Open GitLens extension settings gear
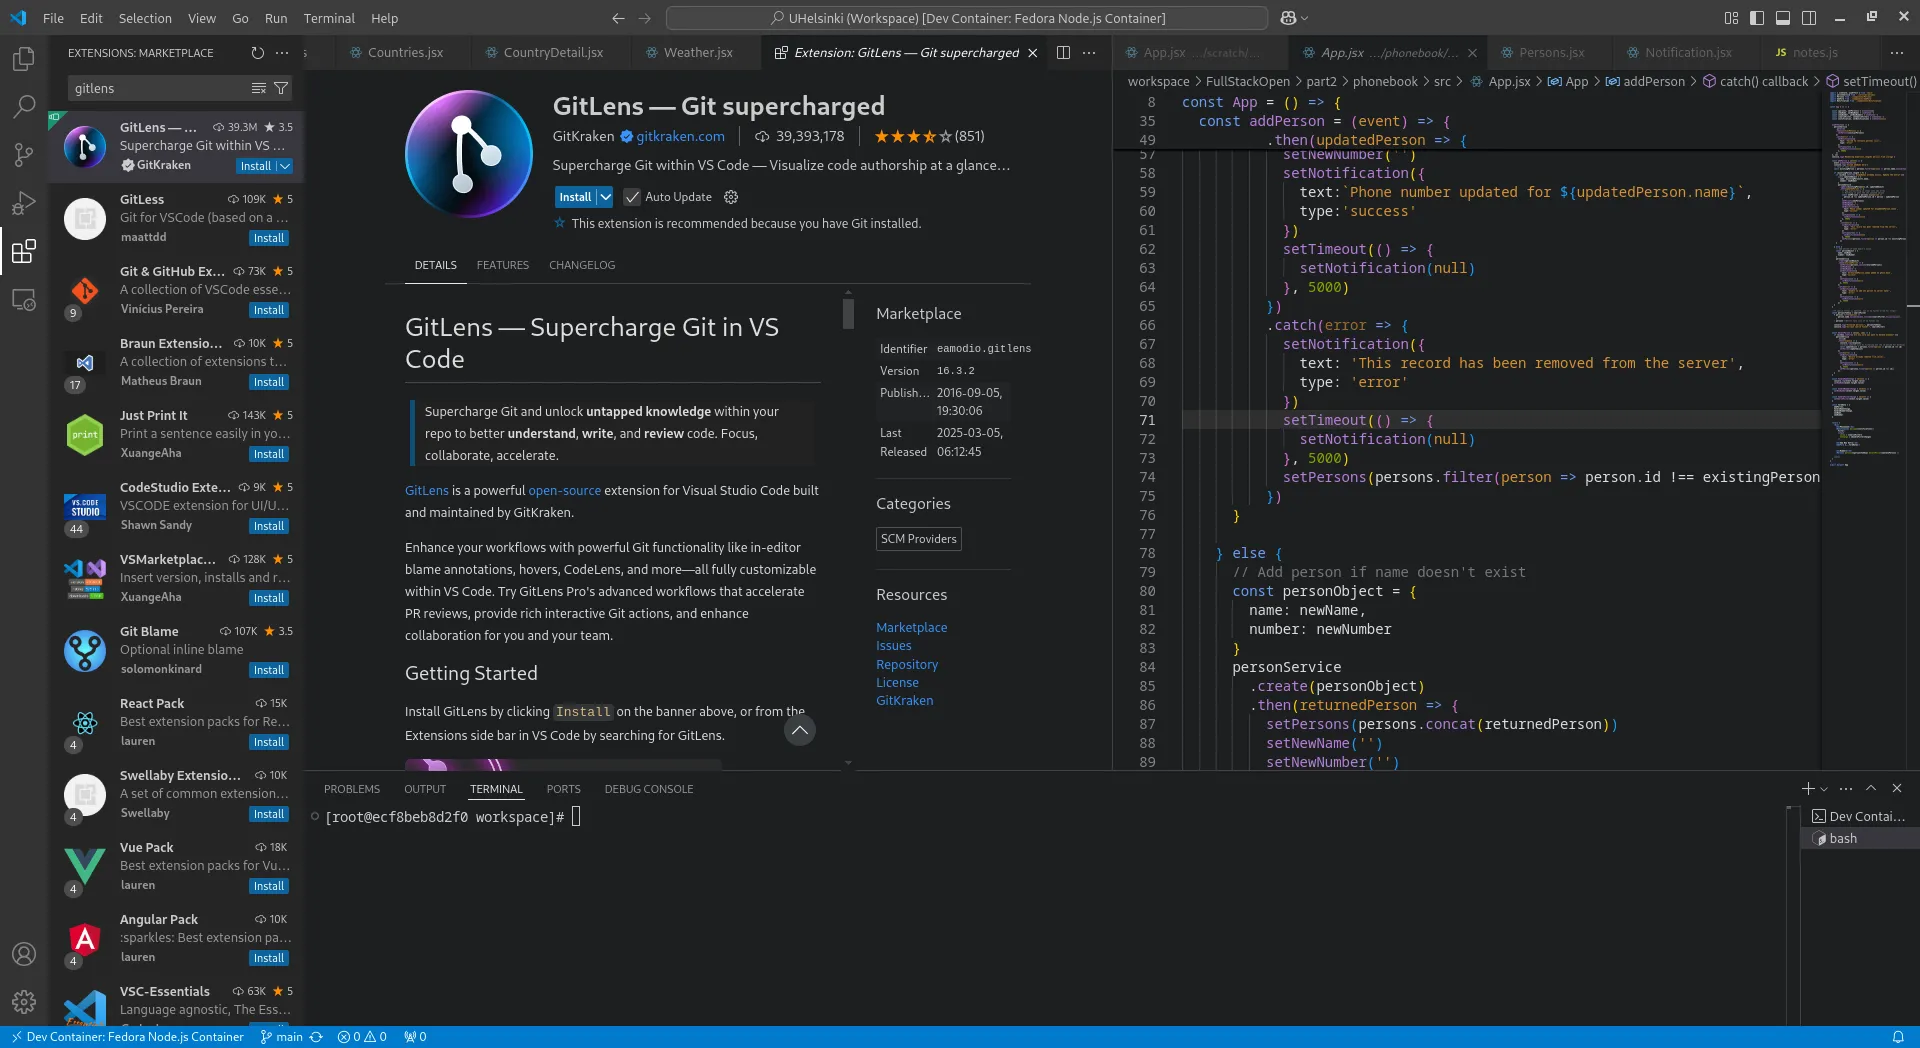Image resolution: width=1920 pixels, height=1048 pixels. 731,197
